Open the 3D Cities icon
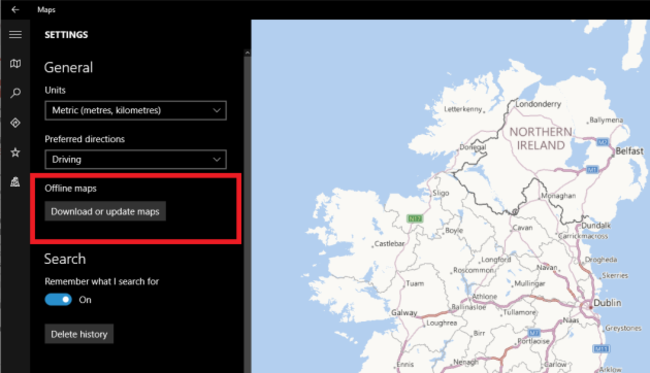Image resolution: width=650 pixels, height=373 pixels. (15, 182)
